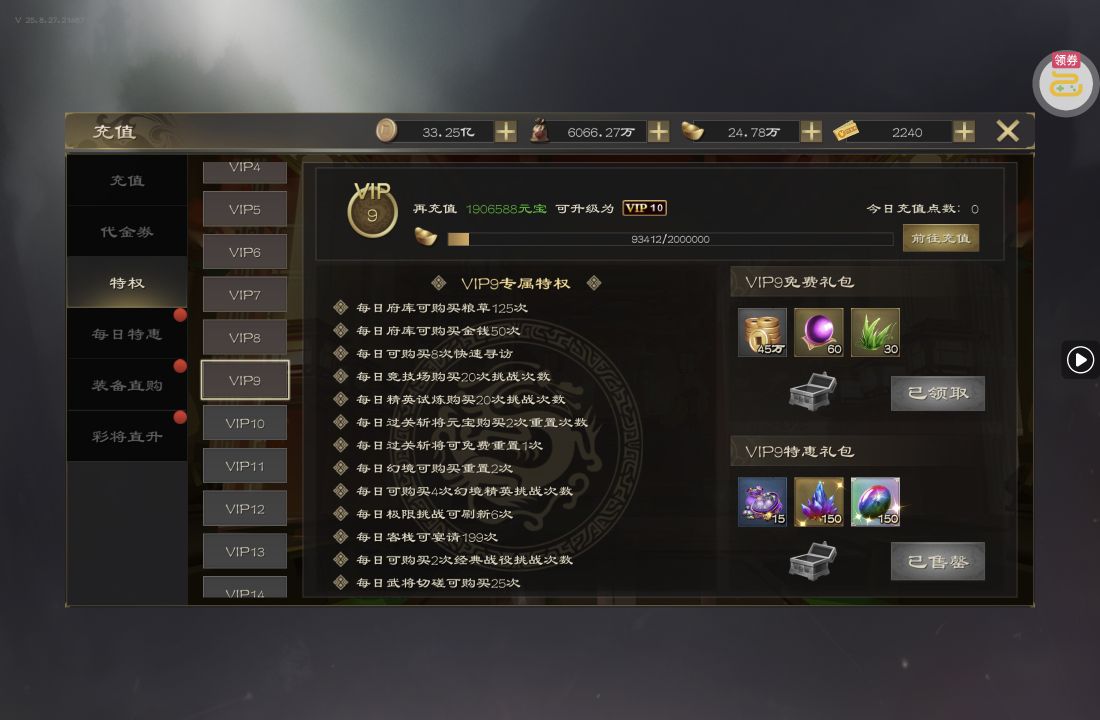
Task: Add gold ingots with the plus next to 24.78万
Action: [811, 131]
